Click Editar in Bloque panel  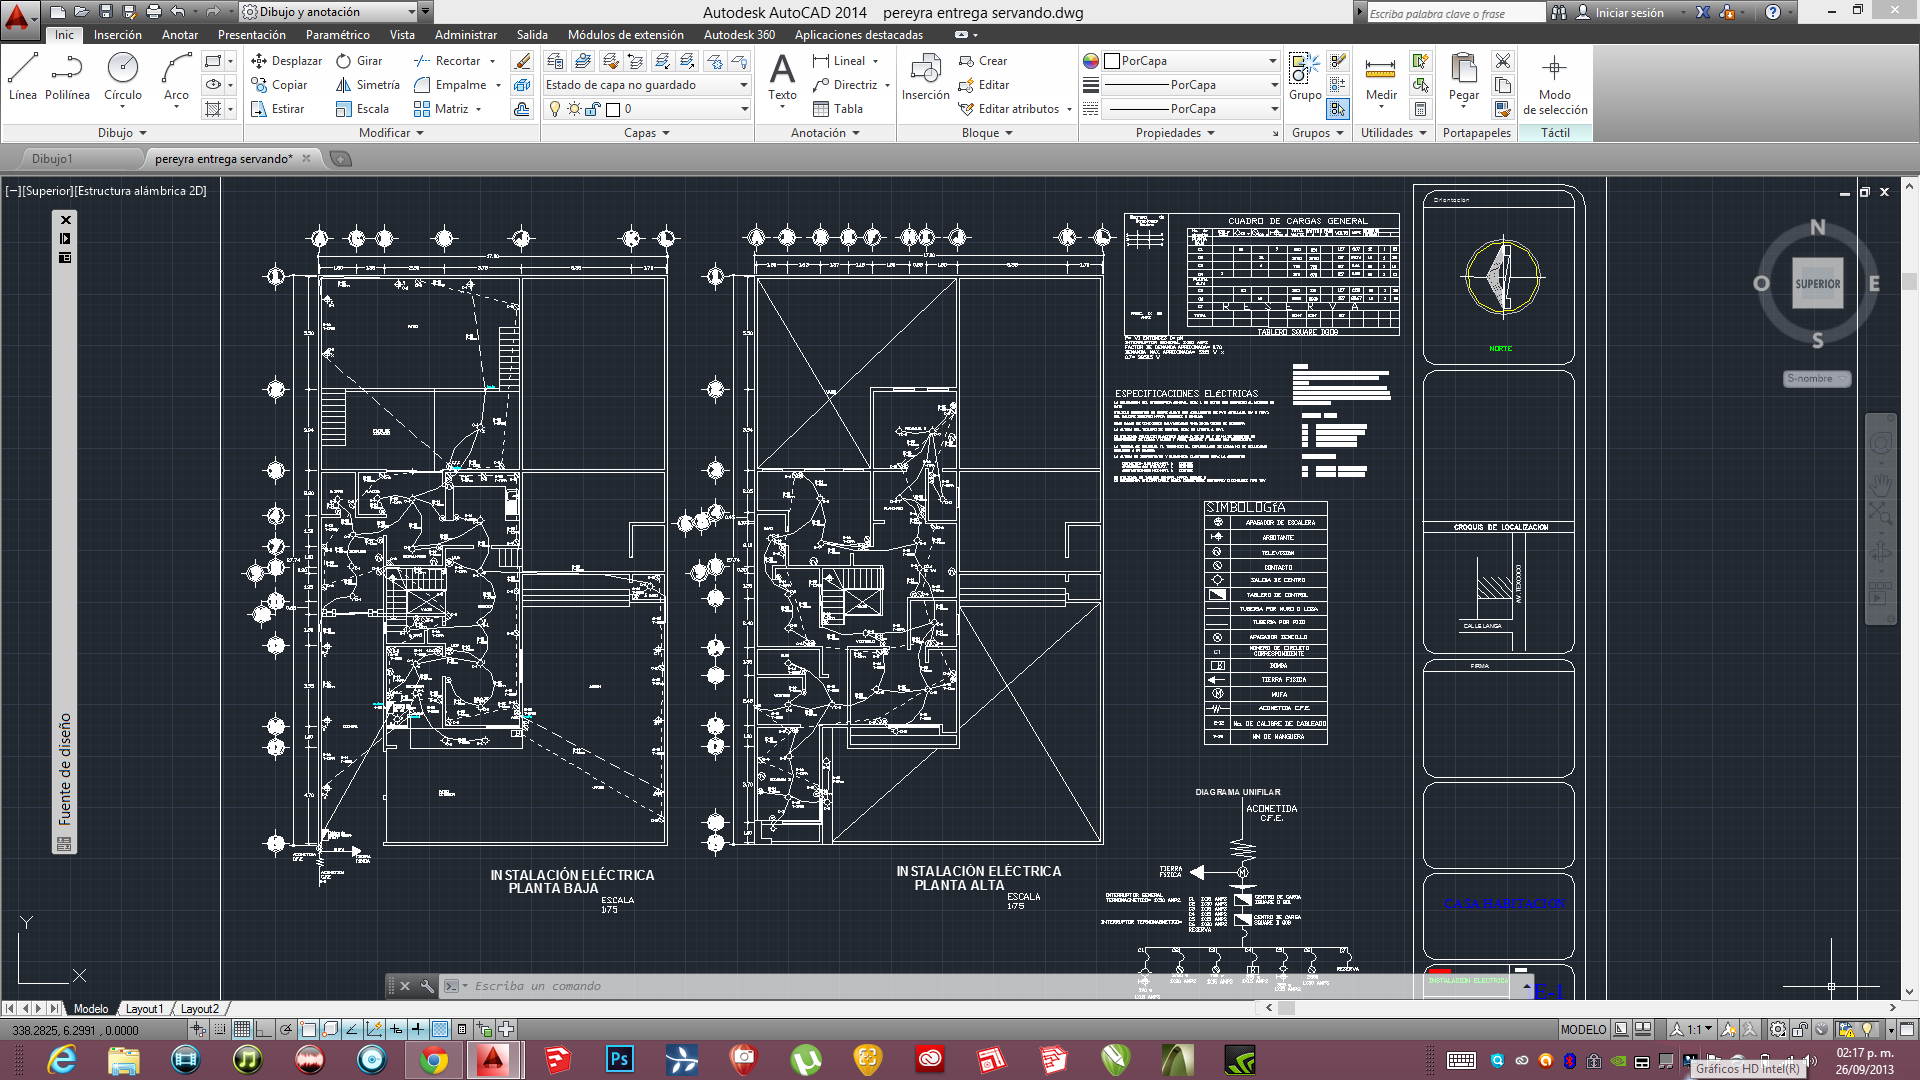(984, 85)
